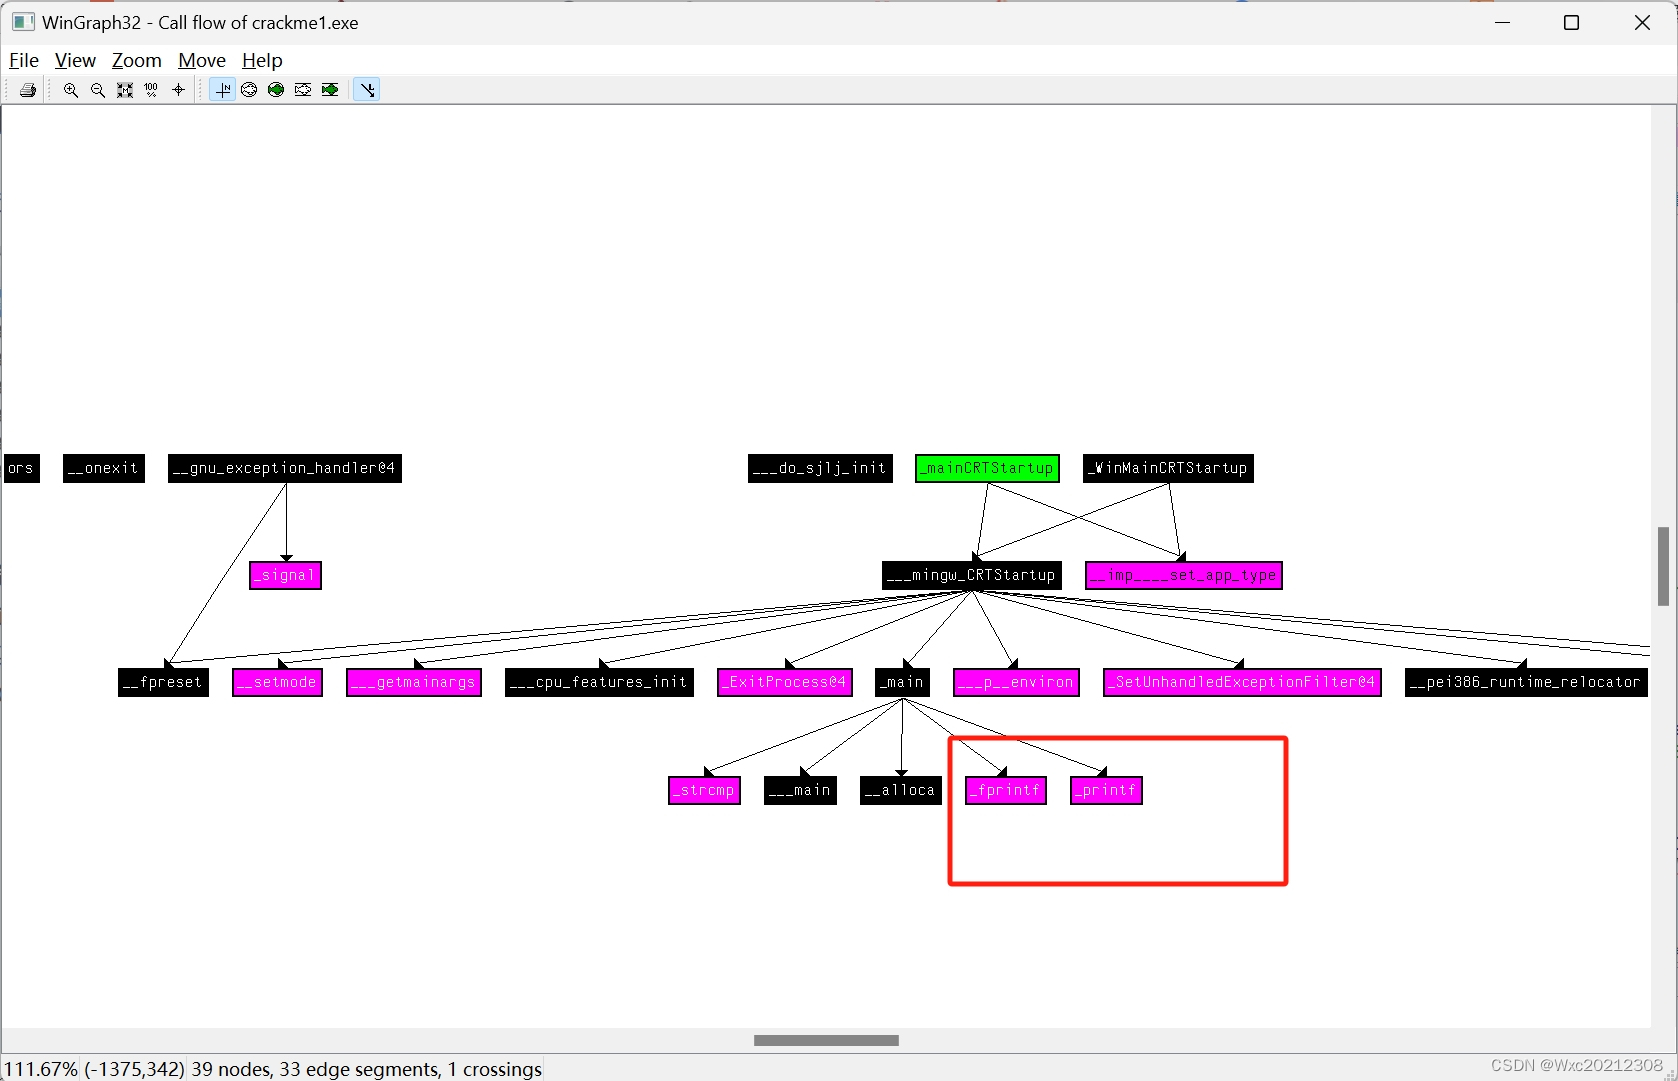Select the green _mainCRTStartup node
Viewport: 1678px width, 1081px height.
987,468
